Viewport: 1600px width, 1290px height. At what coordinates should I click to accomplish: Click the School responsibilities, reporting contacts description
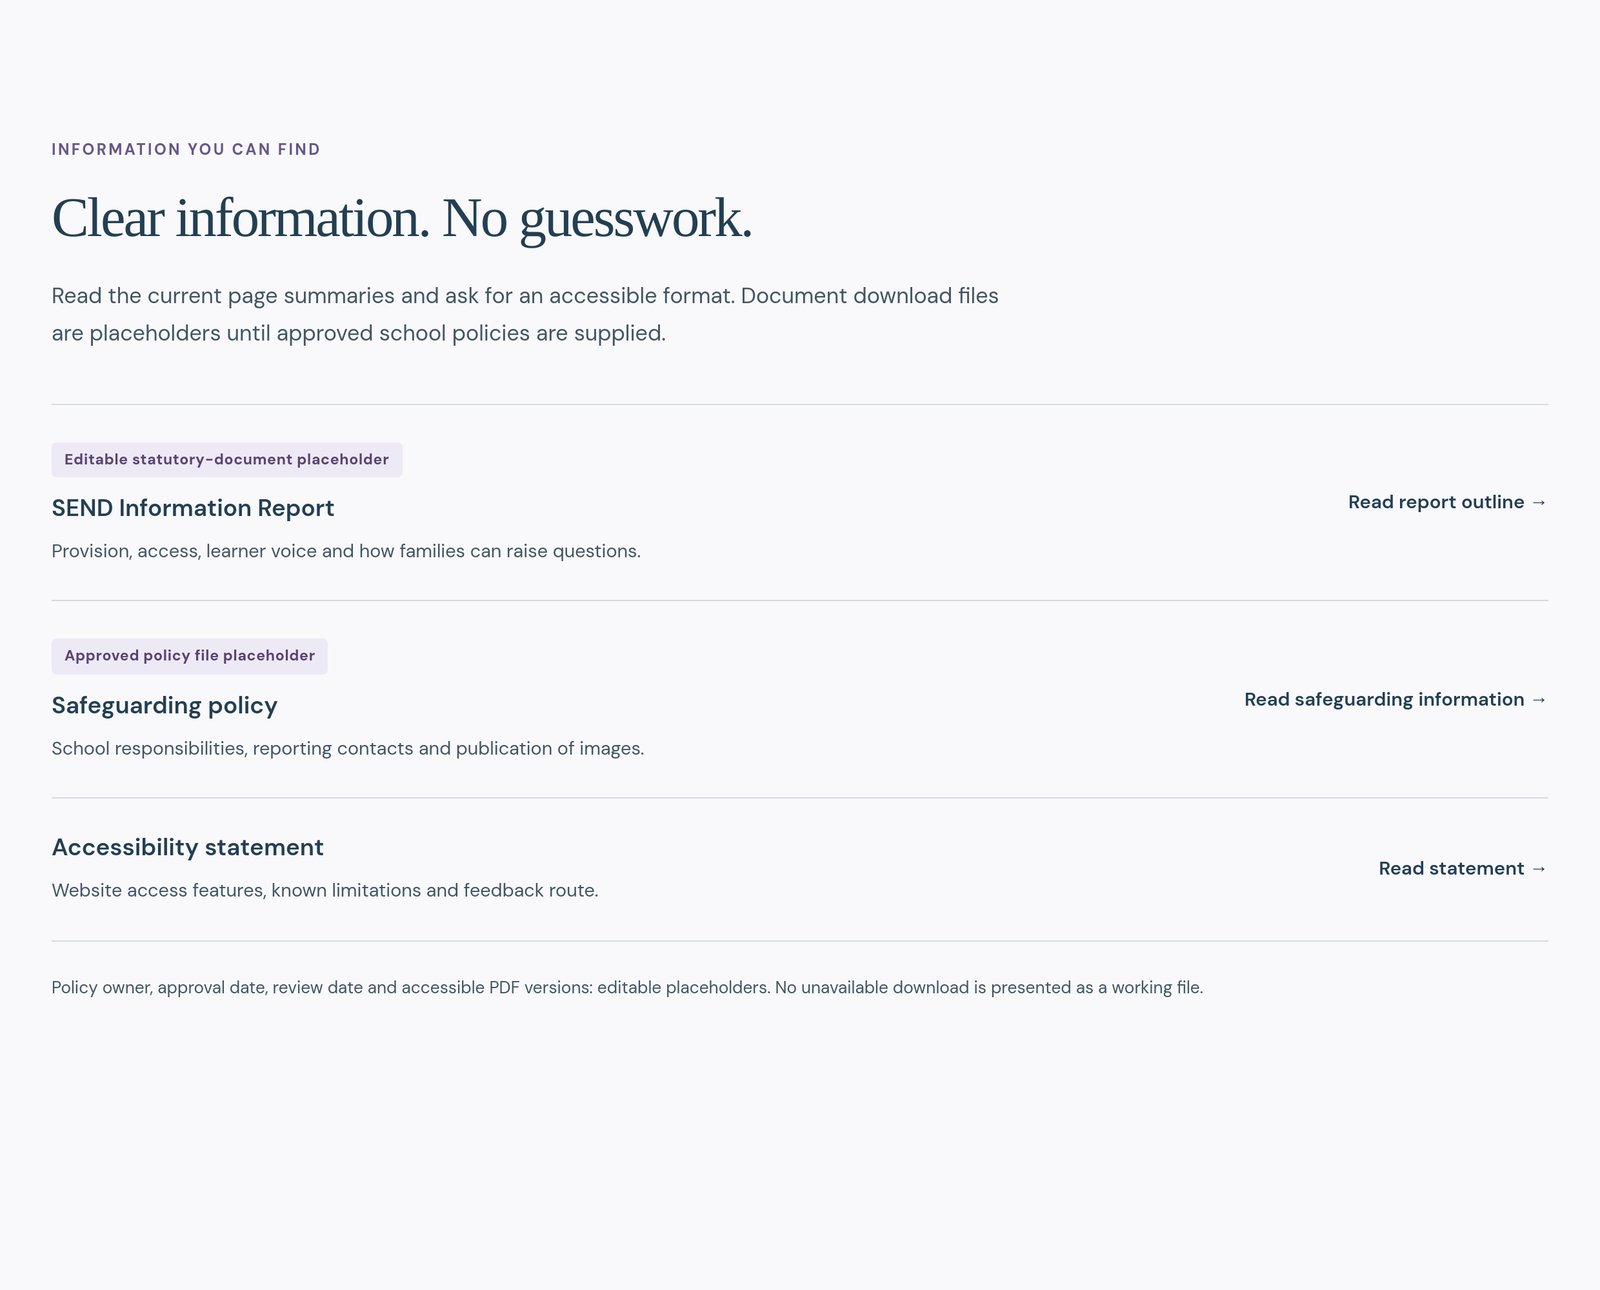tap(348, 748)
